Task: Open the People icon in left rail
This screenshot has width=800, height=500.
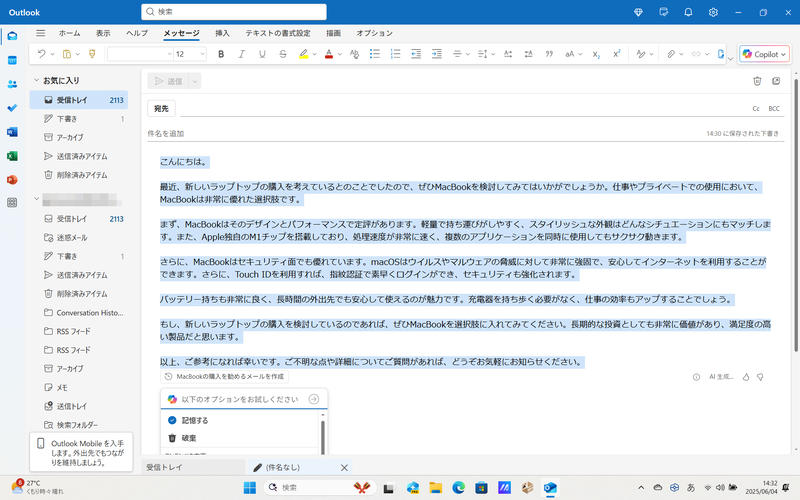Action: click(12, 84)
